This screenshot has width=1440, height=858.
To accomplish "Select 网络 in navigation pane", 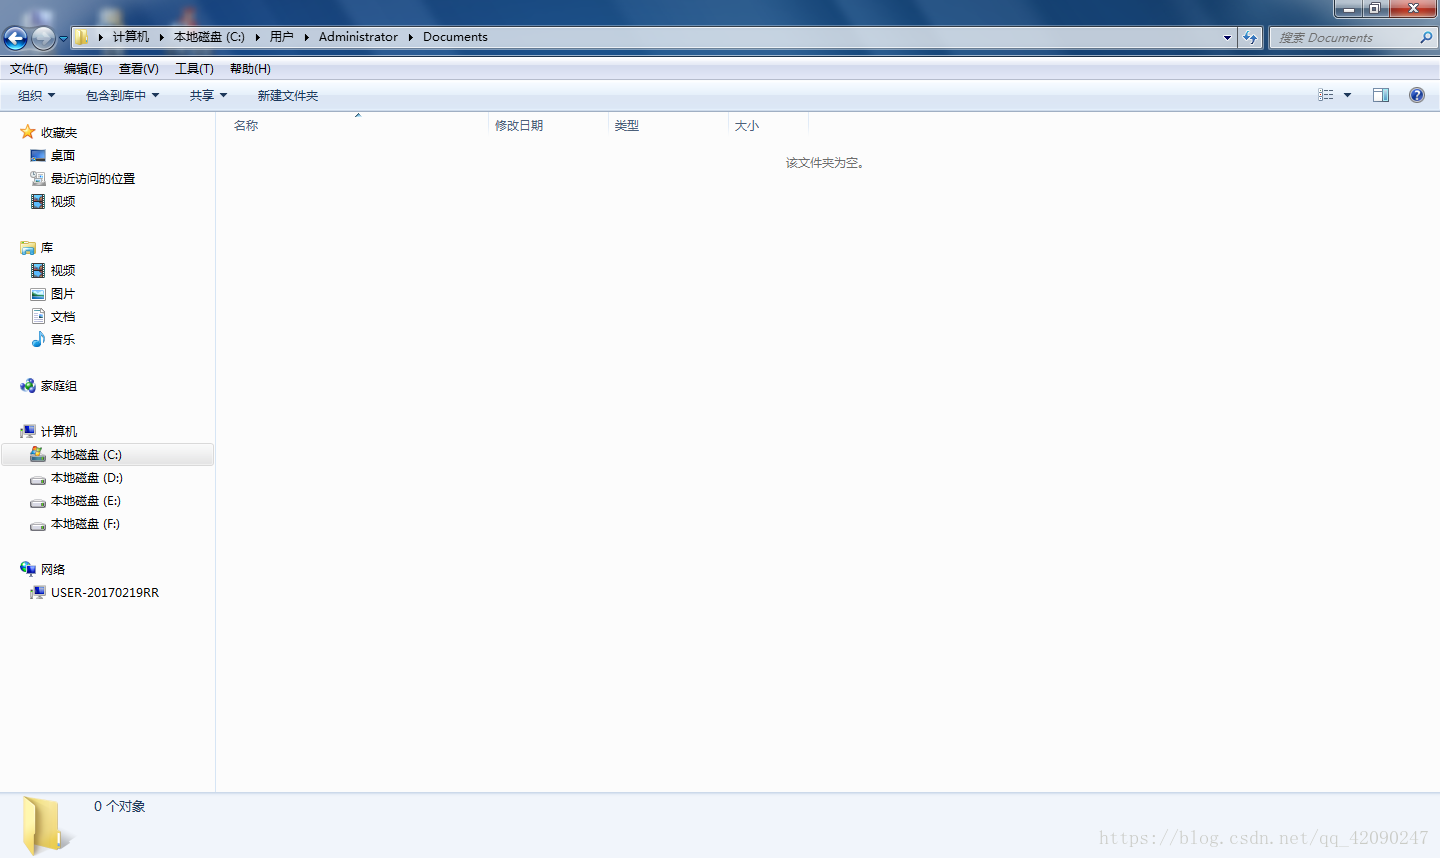I will (53, 570).
